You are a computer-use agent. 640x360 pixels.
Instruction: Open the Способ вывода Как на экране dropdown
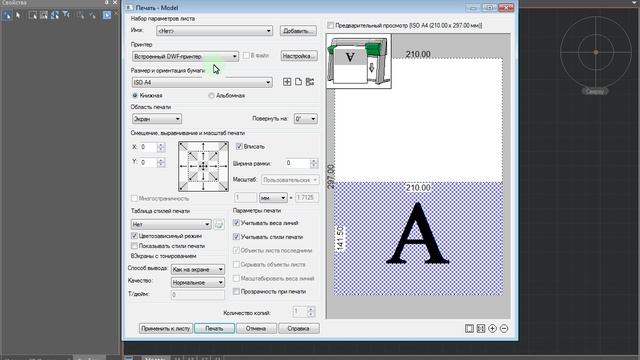[198, 269]
